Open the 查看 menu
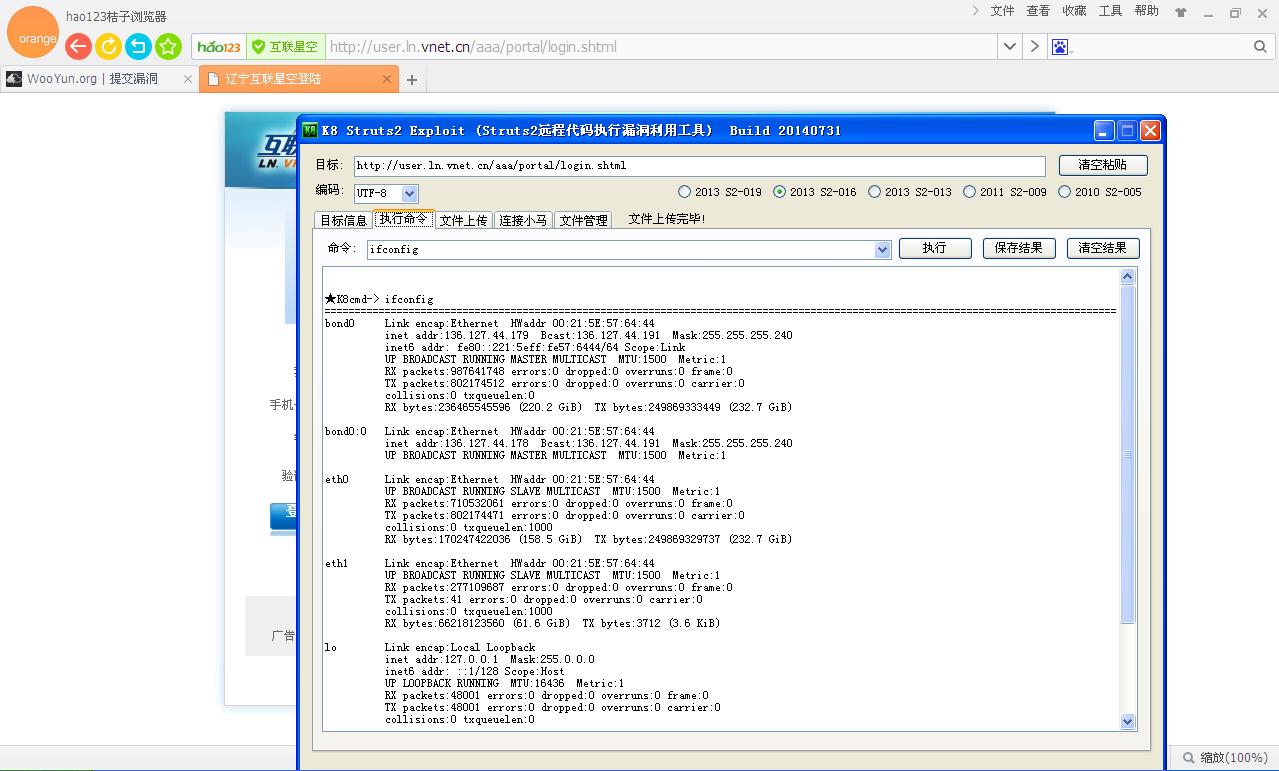This screenshot has width=1279, height=771. click(1038, 11)
